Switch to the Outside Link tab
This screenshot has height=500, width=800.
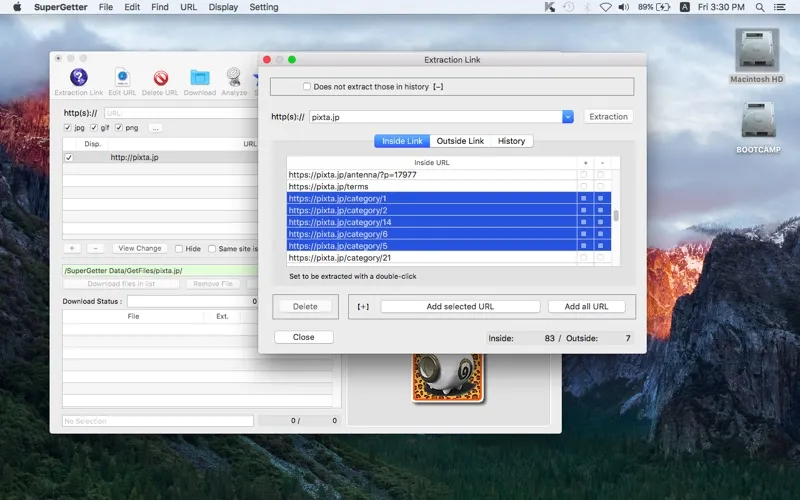pos(460,141)
